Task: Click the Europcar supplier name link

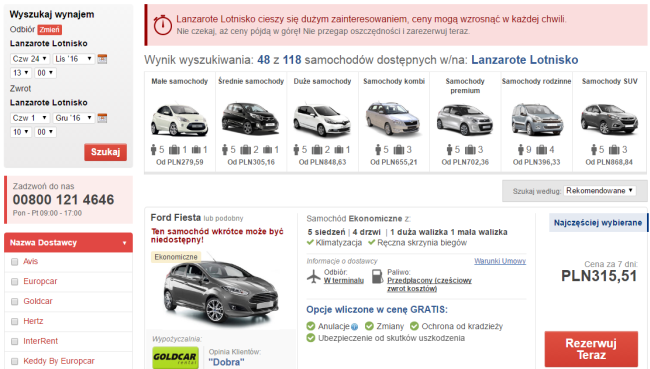Action: pyautogui.click(x=40, y=282)
